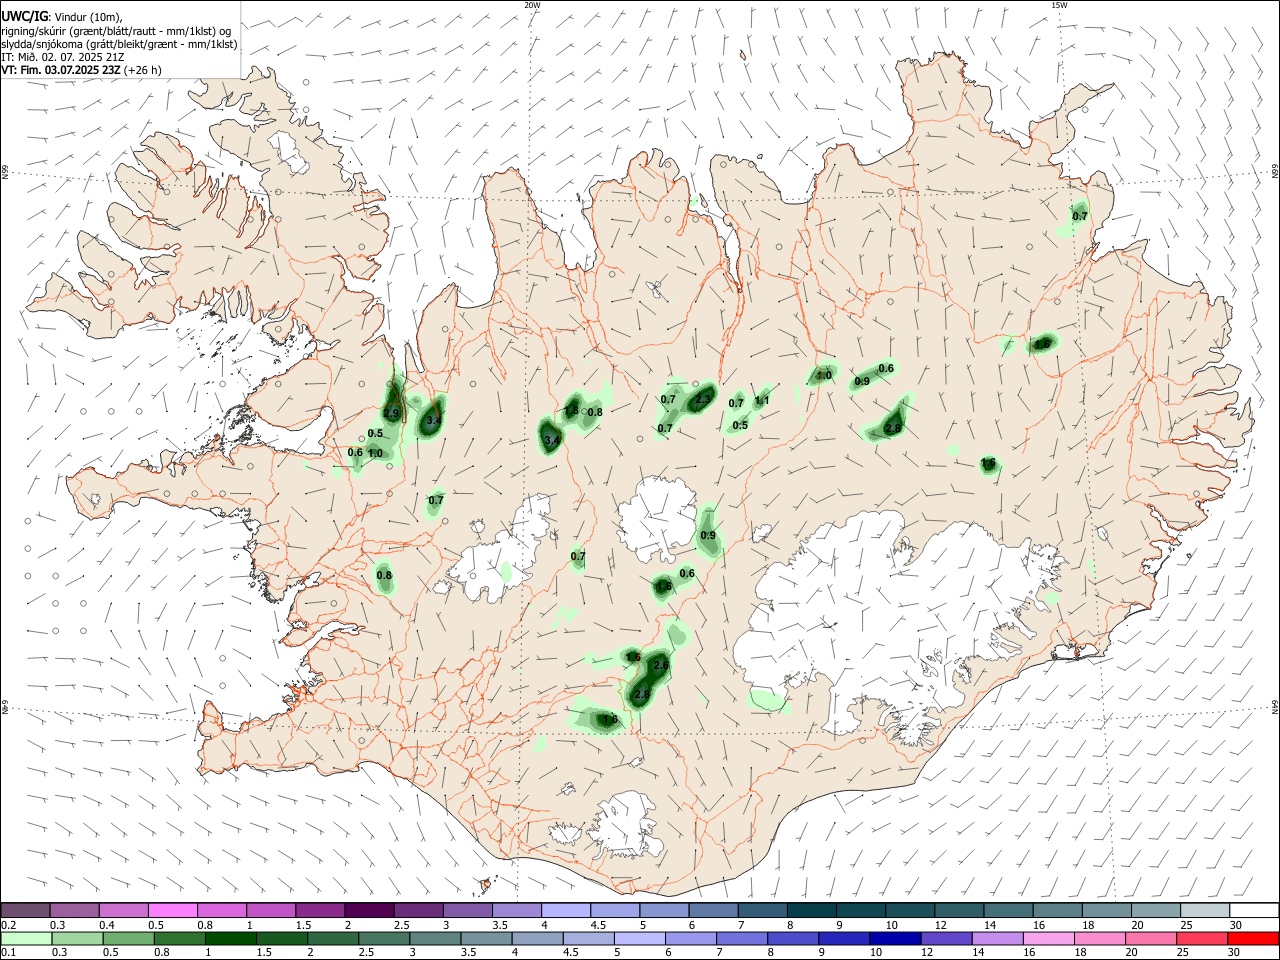
Task: Click the 1.8 precipitation value
Action: click(x=573, y=410)
